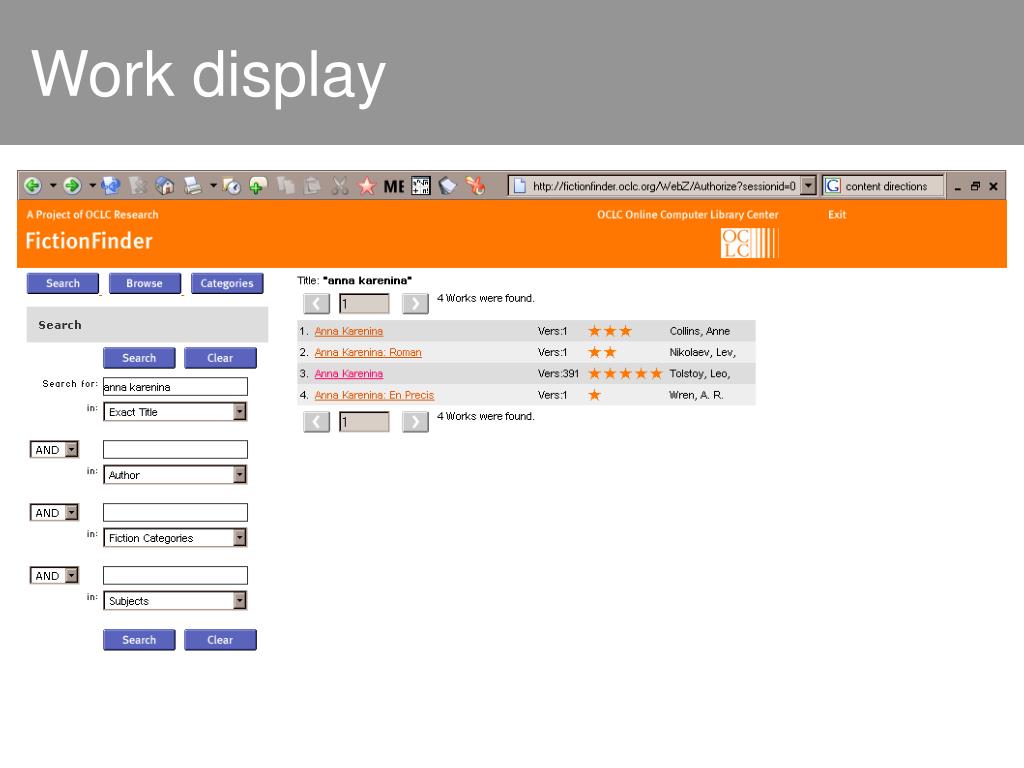Open the Fiction Categories dropdown
The height and width of the screenshot is (768, 1024).
[175, 537]
